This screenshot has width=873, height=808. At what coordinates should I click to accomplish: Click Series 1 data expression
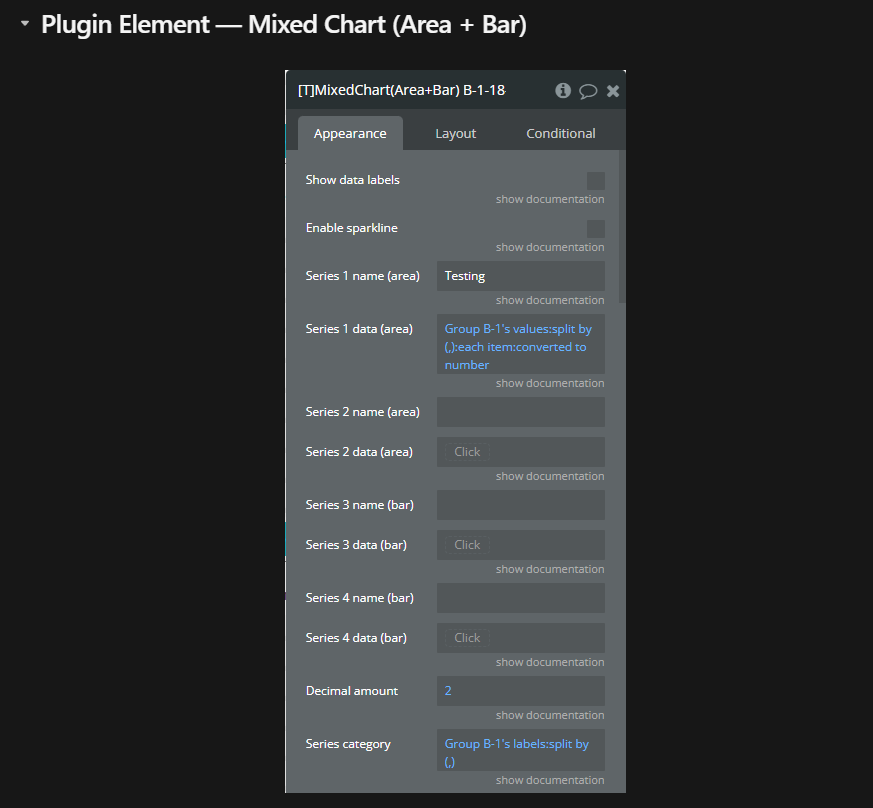520,346
